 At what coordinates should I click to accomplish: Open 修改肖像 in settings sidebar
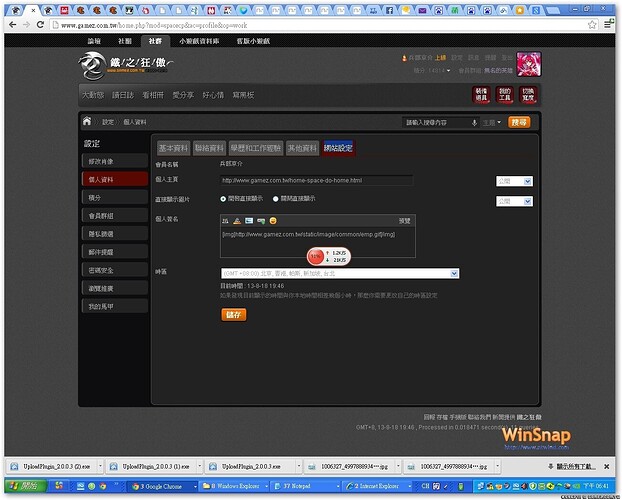(115, 162)
